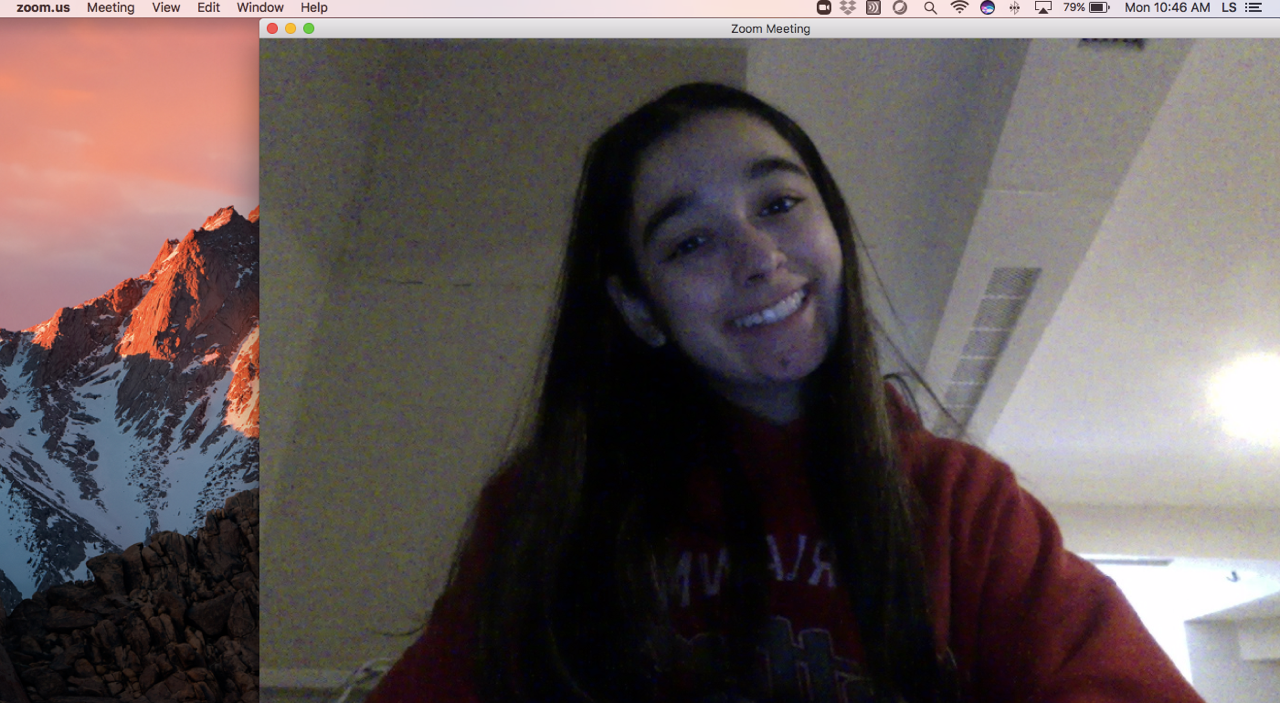
Task: Open the AirPlay display menu
Action: click(1043, 8)
